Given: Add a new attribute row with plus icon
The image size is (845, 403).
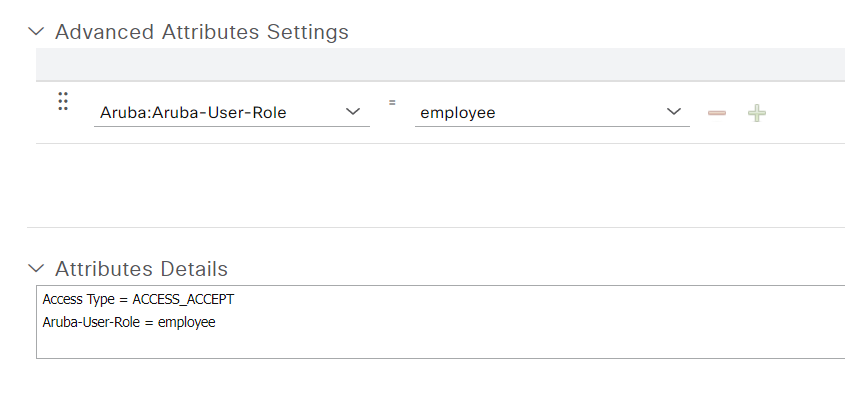Looking at the screenshot, I should pos(757,113).
